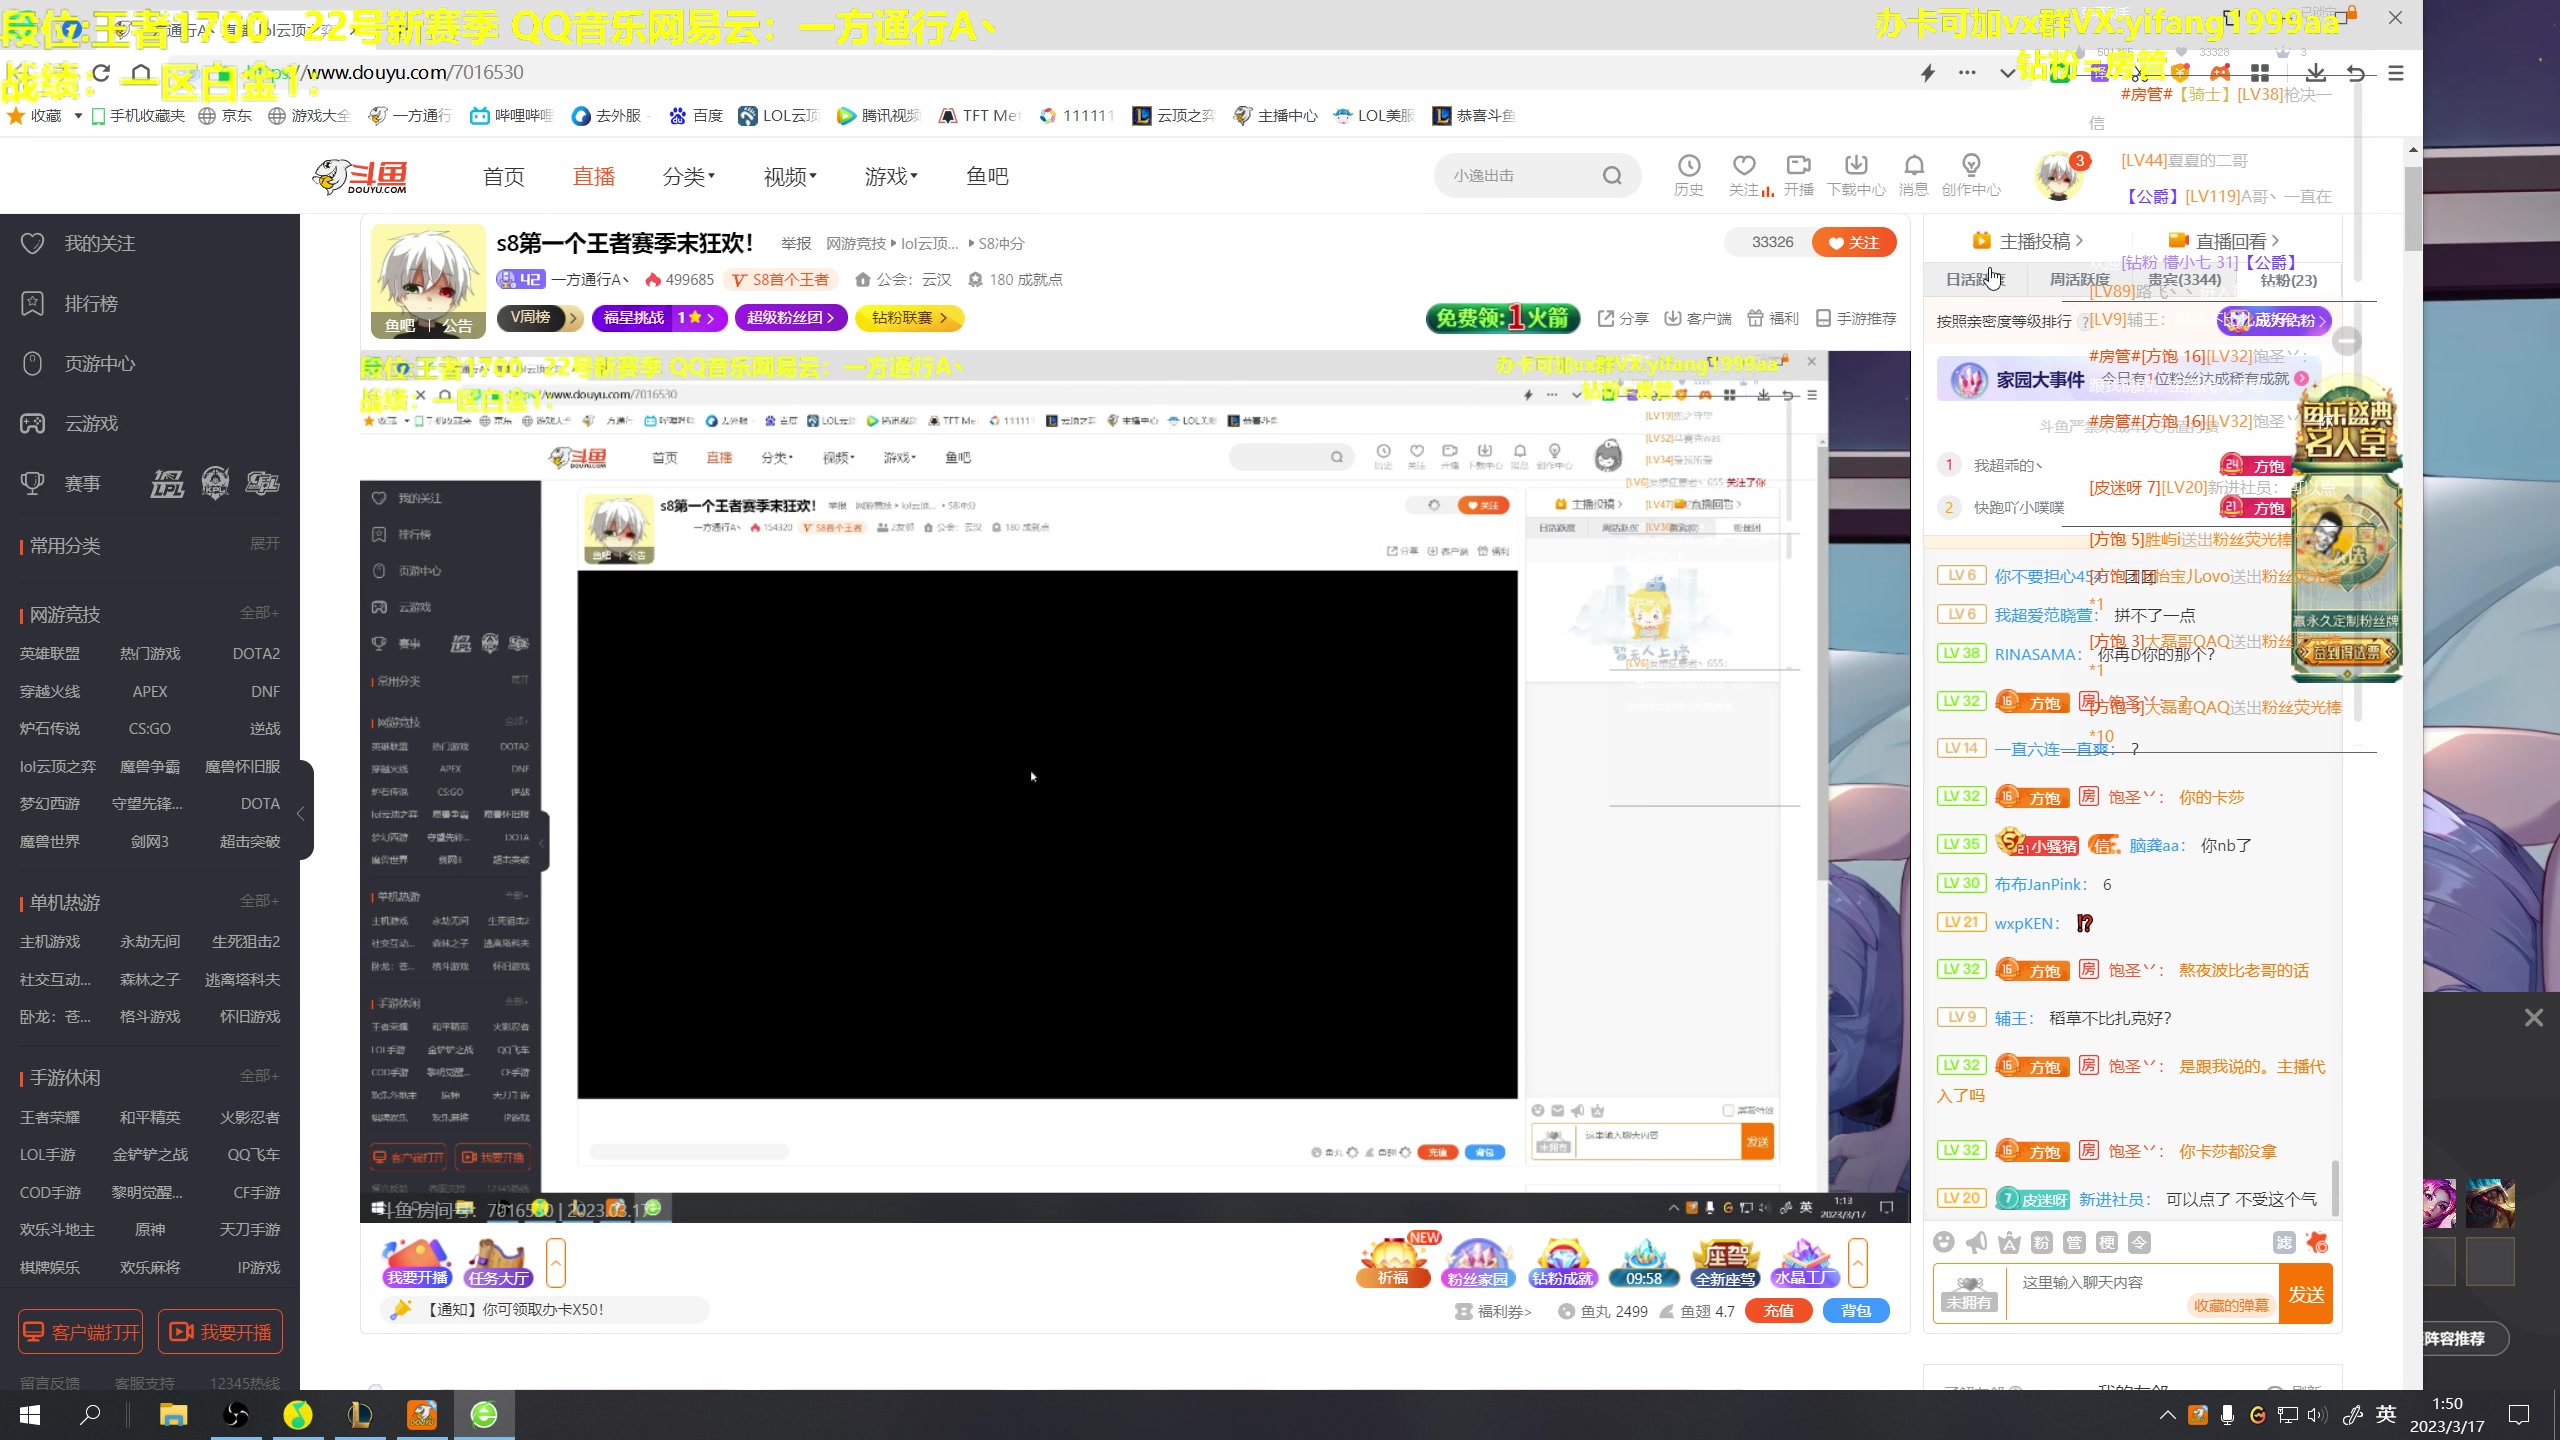The height and width of the screenshot is (1440, 2560).
Task: Show all 手游休闲 categories via 全部+
Action: [x=259, y=1075]
